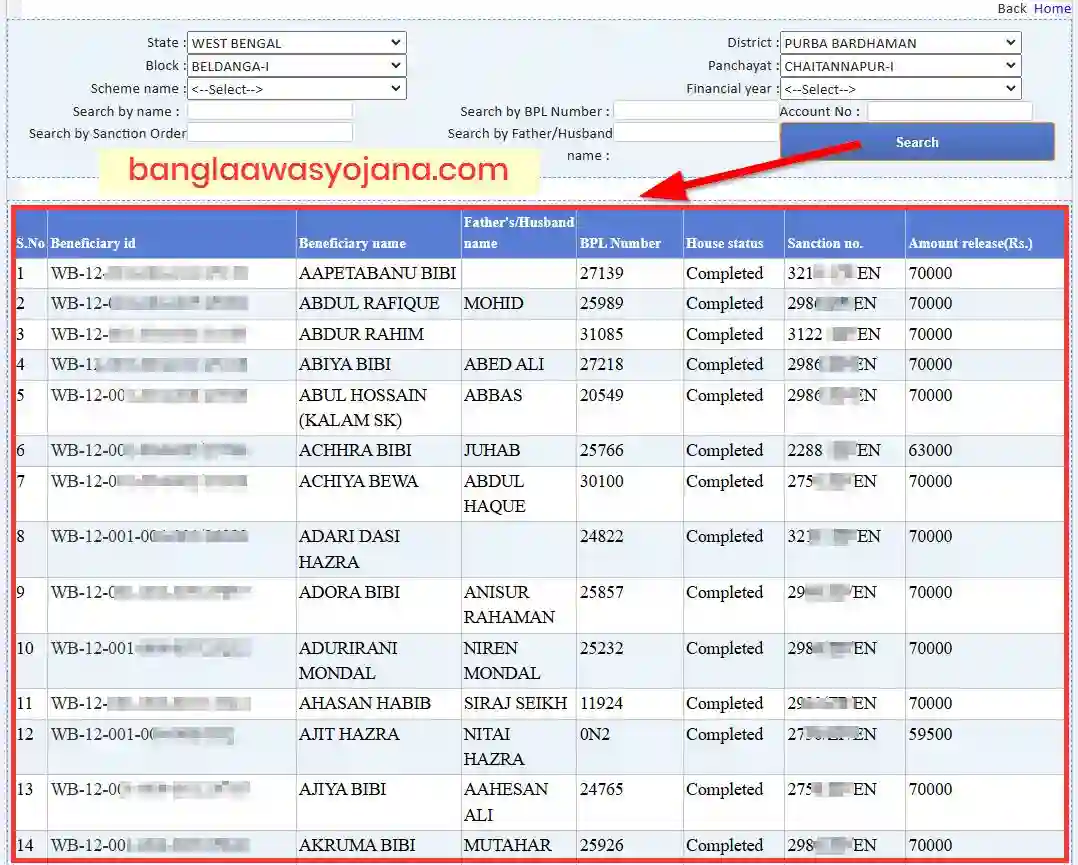Image resolution: width=1078 pixels, height=865 pixels.
Task: Click amount 63000 in ACHHRA BIBI row
Action: point(930,450)
